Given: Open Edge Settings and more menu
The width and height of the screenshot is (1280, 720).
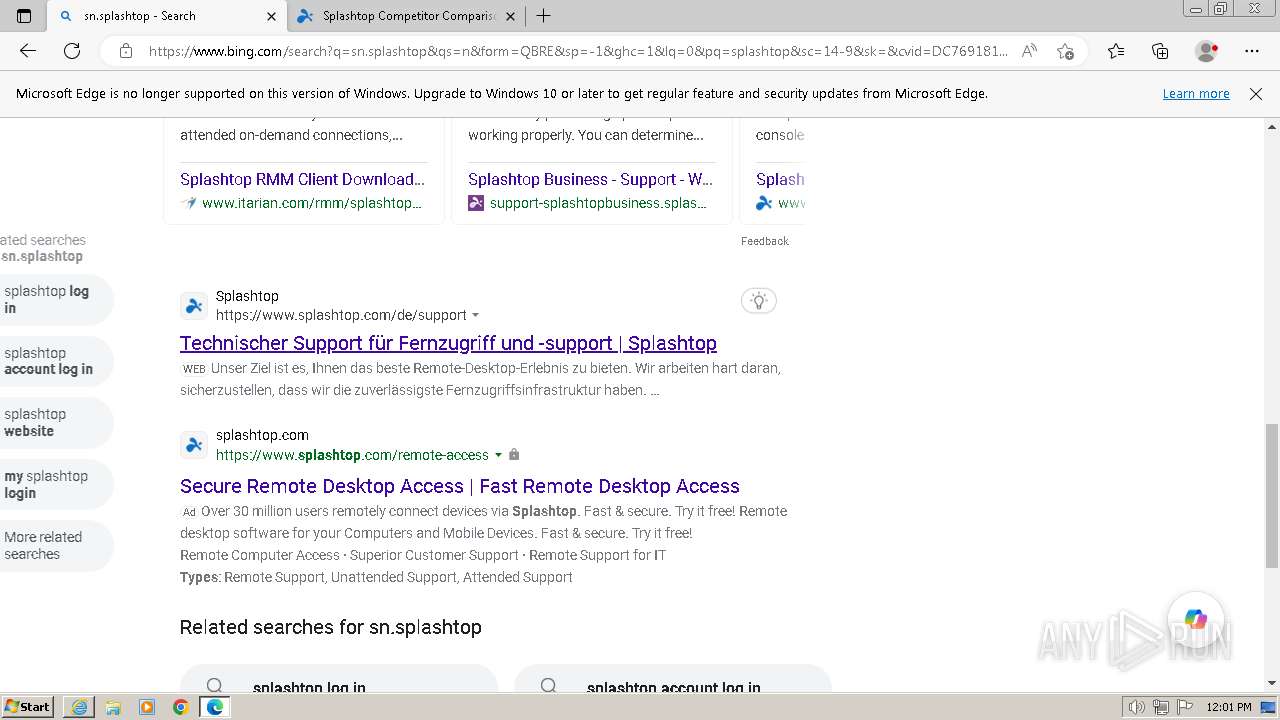Looking at the screenshot, I should pos(1252,51).
